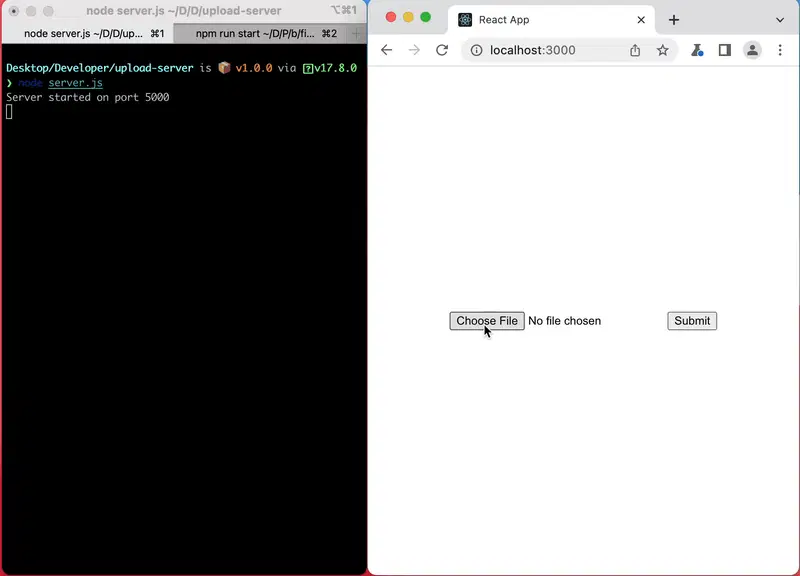Click 'Server started on port 5000' text

point(88,97)
